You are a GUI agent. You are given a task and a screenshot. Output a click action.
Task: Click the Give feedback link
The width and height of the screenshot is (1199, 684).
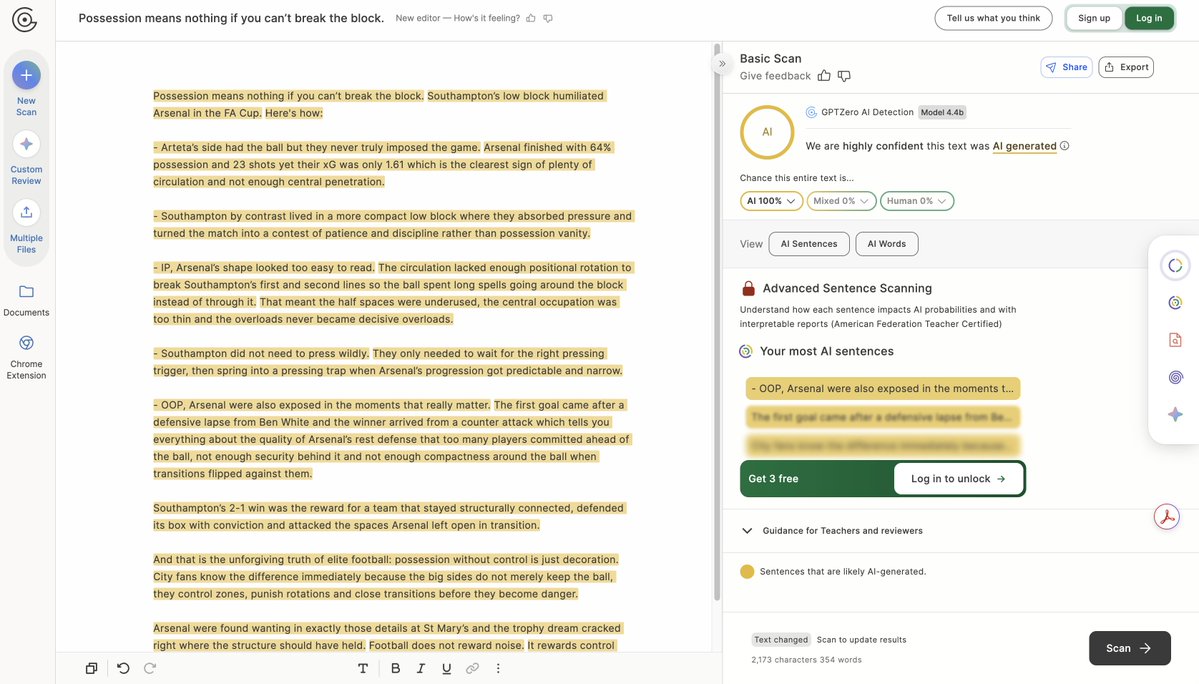pyautogui.click(x=775, y=76)
